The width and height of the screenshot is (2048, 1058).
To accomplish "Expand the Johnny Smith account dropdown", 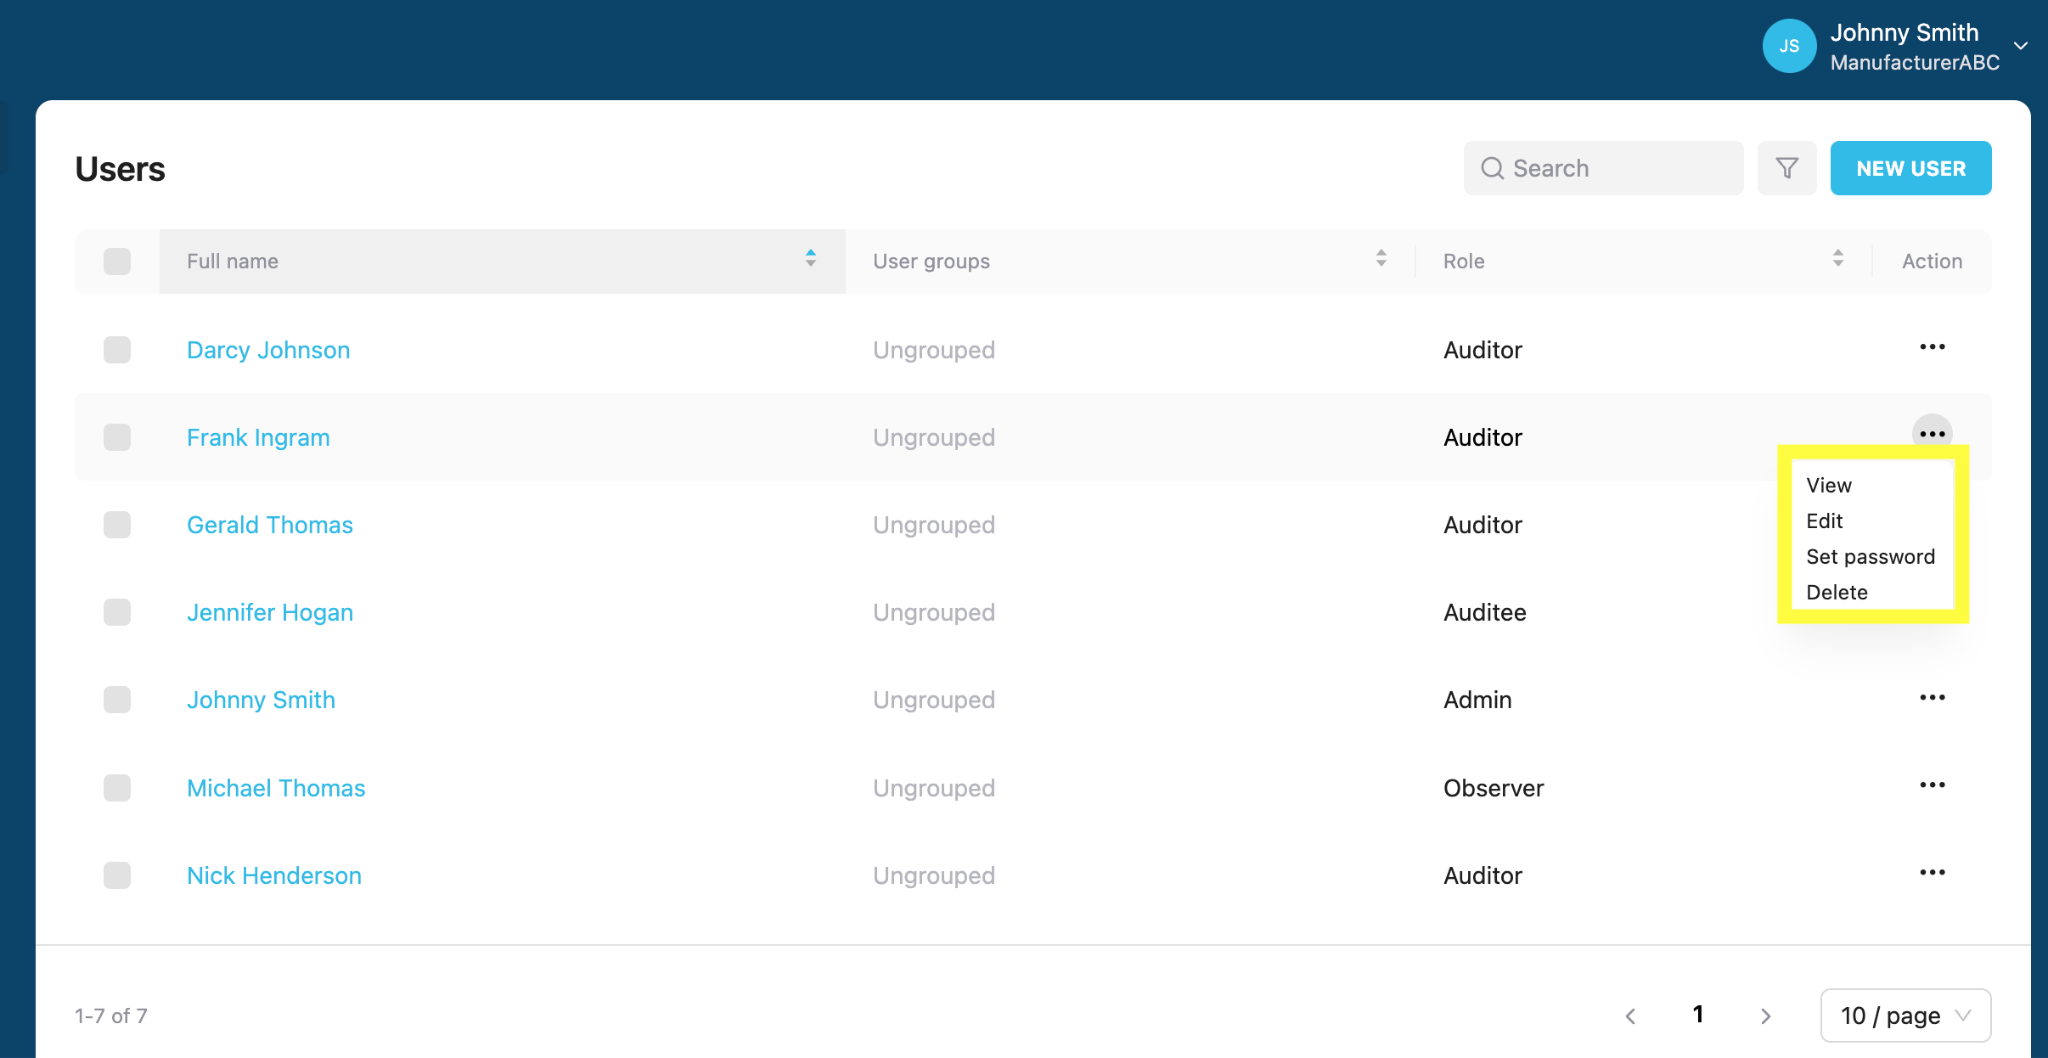I will [2020, 46].
